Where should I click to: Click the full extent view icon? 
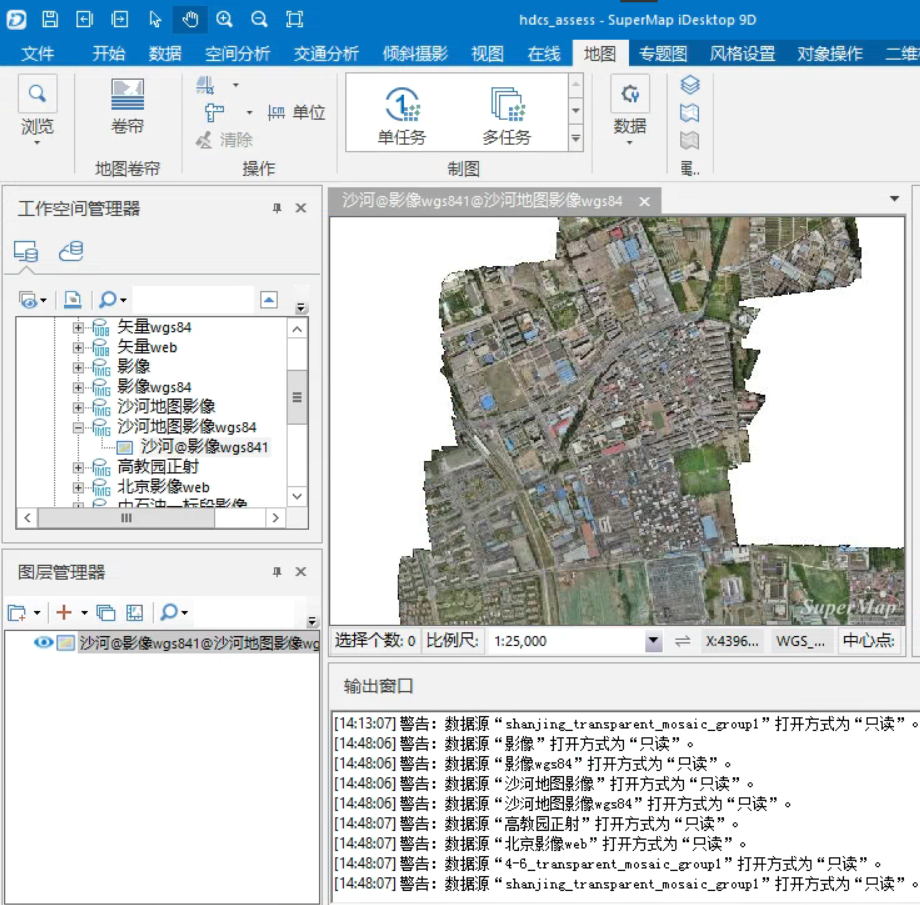pos(295,19)
